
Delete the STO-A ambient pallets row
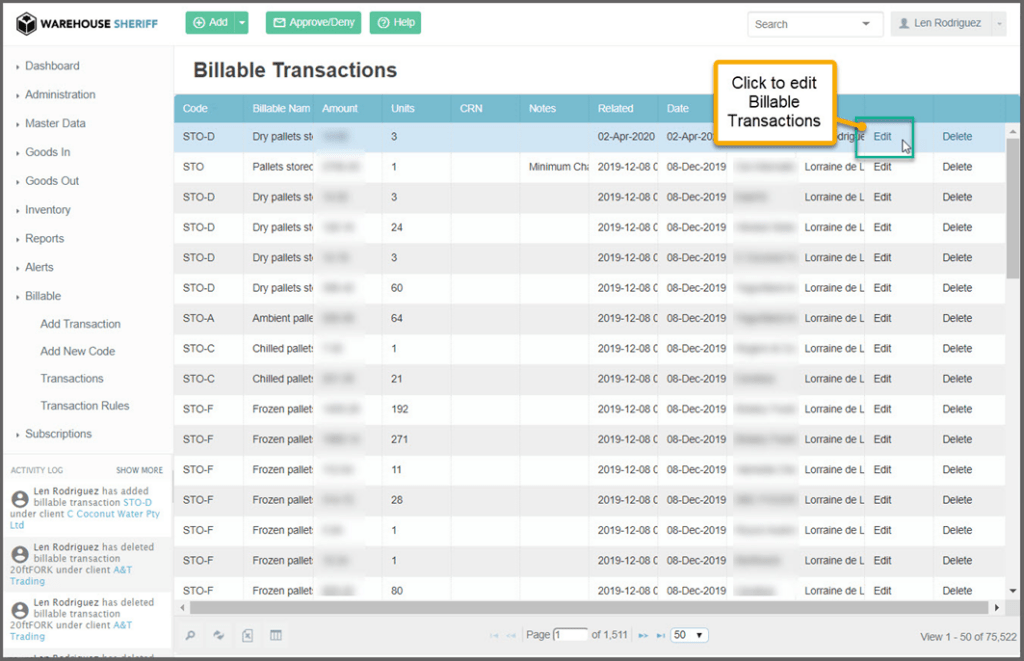coord(956,318)
